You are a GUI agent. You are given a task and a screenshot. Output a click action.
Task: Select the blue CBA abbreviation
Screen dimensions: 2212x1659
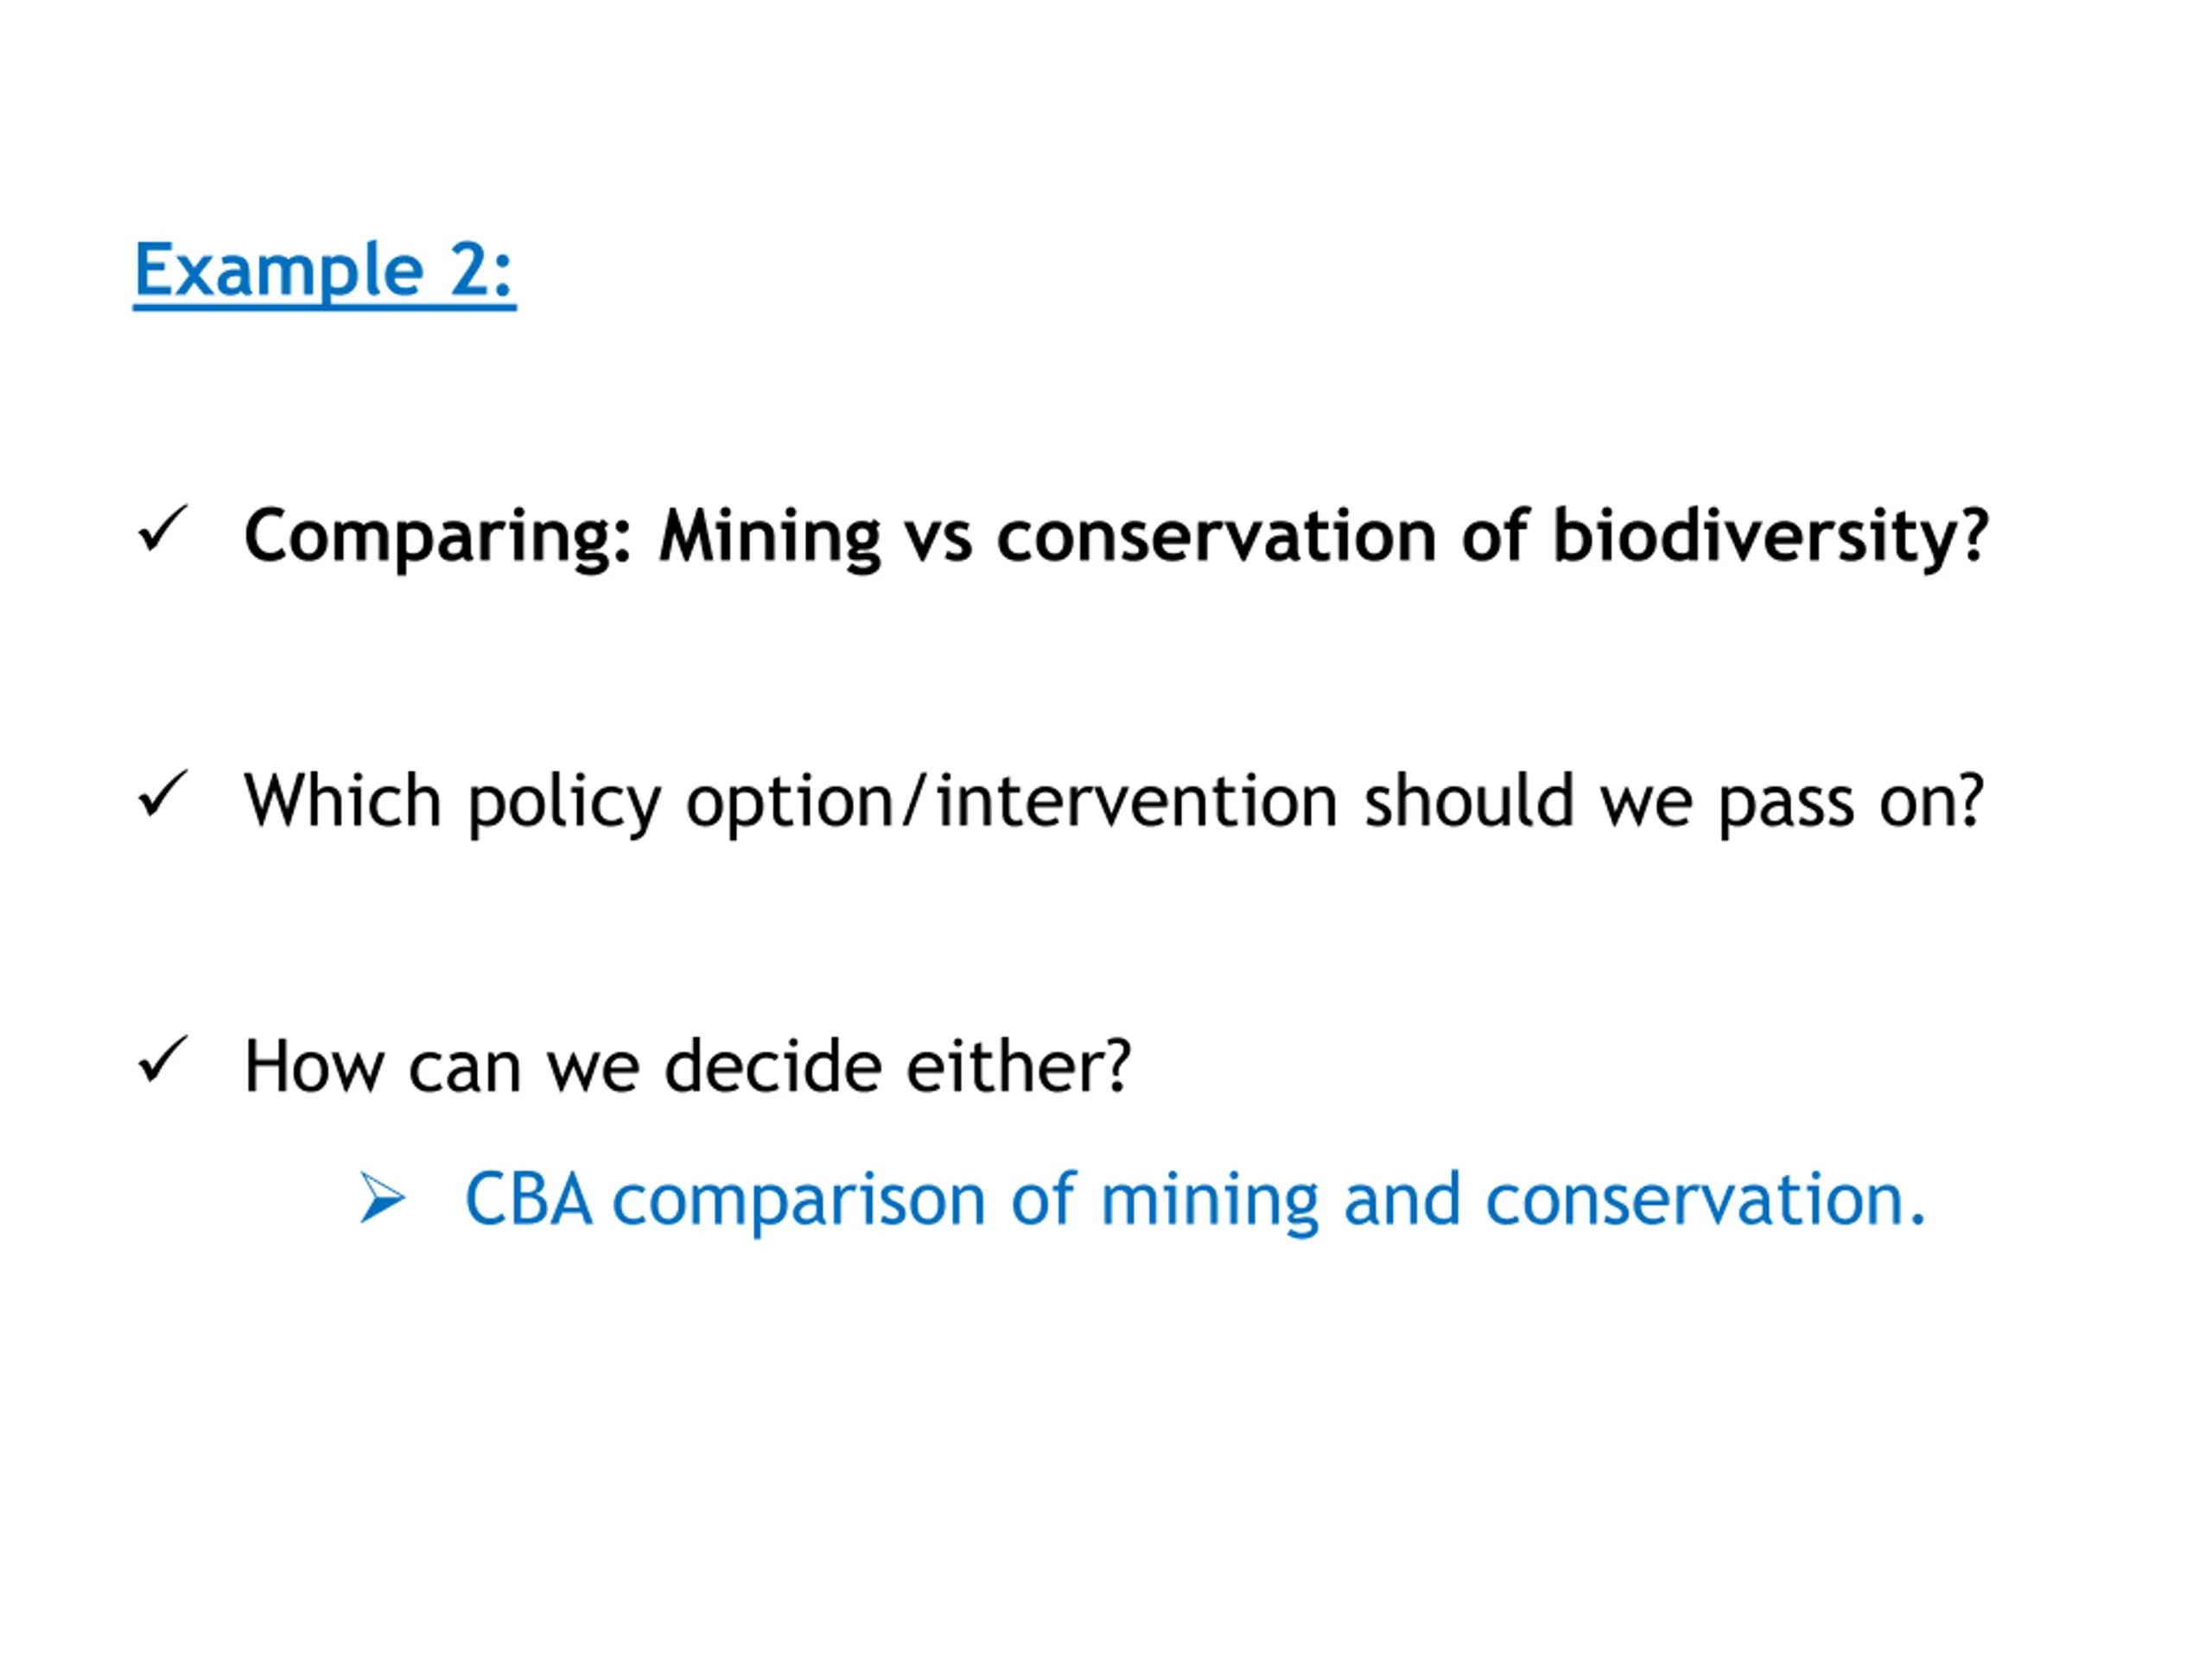(528, 1199)
